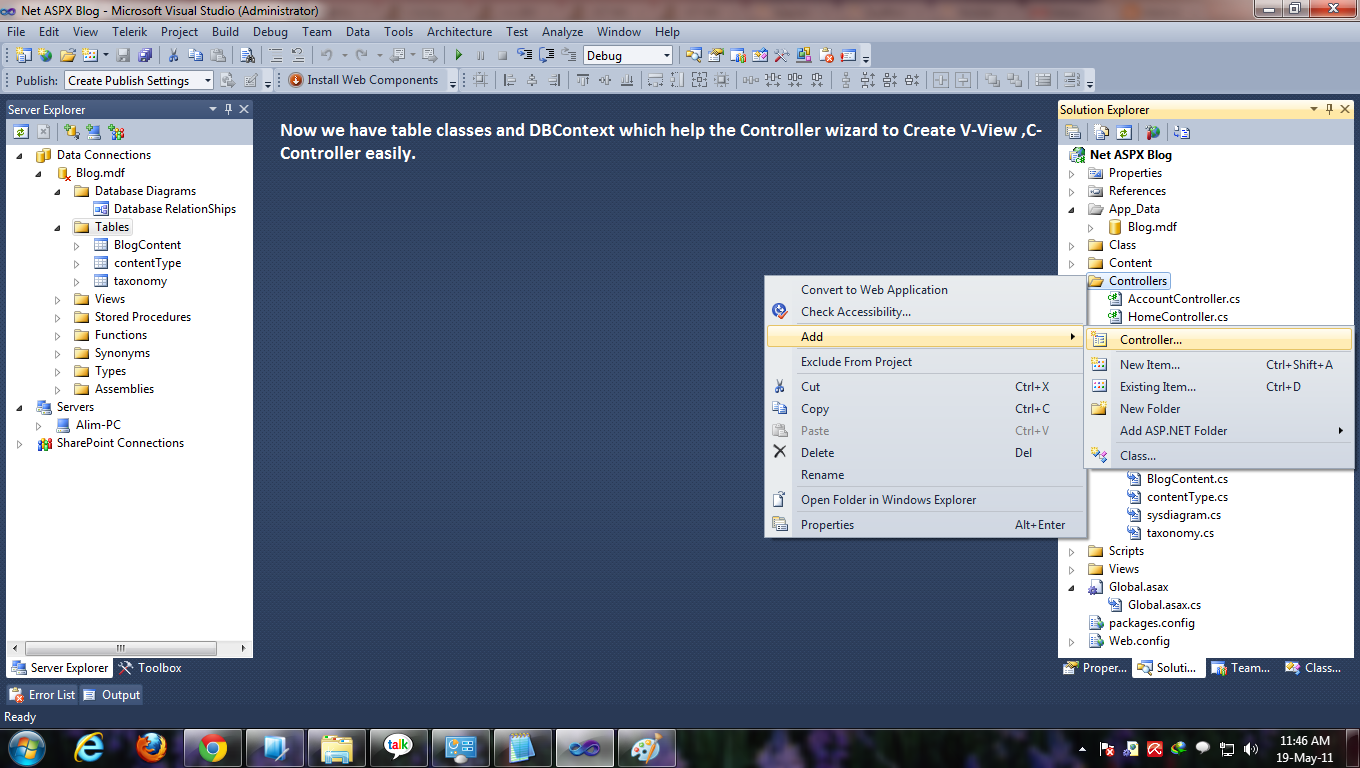The height and width of the screenshot is (768, 1360).
Task: Open Properties via the Solution Explorer toolbar icon
Action: pyautogui.click(x=1073, y=132)
